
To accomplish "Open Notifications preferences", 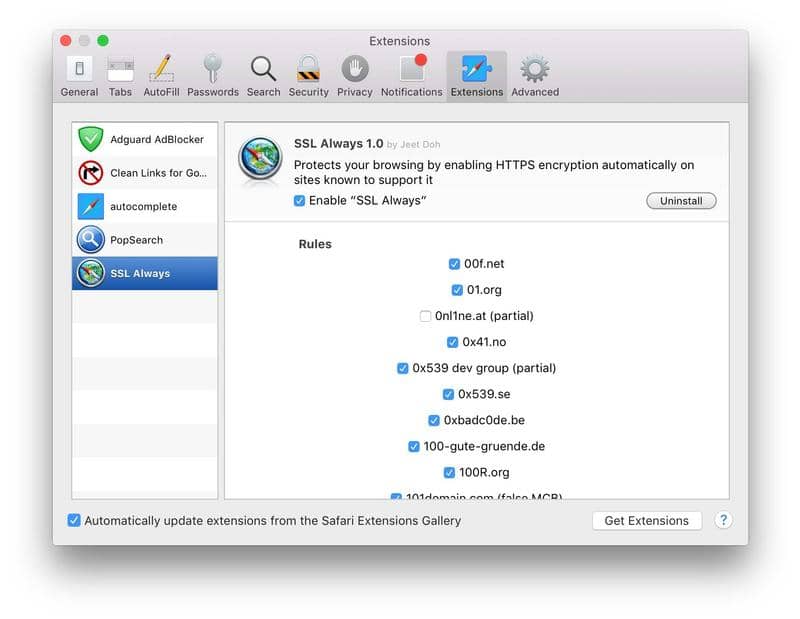I will pyautogui.click(x=411, y=67).
